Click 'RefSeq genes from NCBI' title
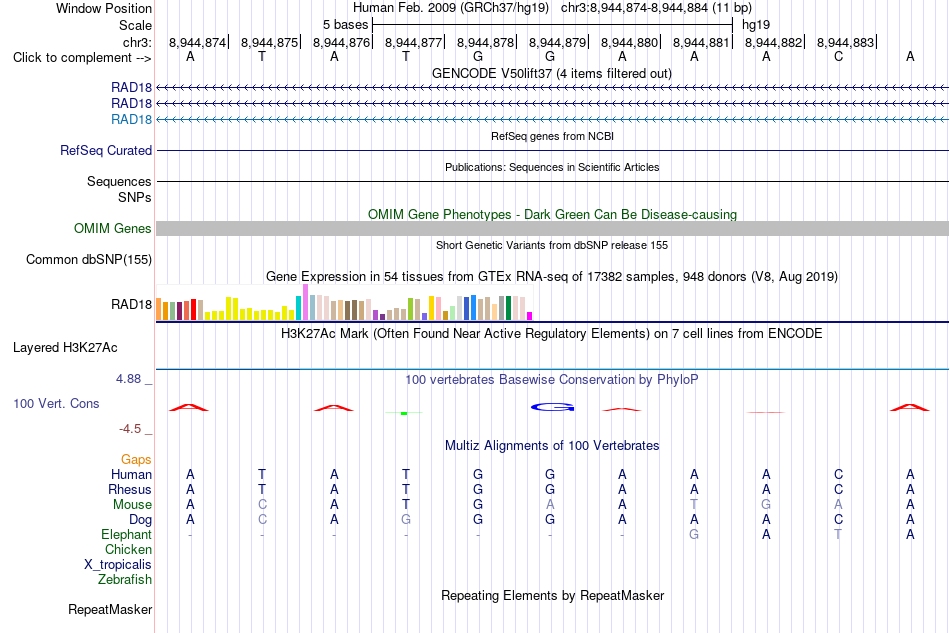 point(552,136)
